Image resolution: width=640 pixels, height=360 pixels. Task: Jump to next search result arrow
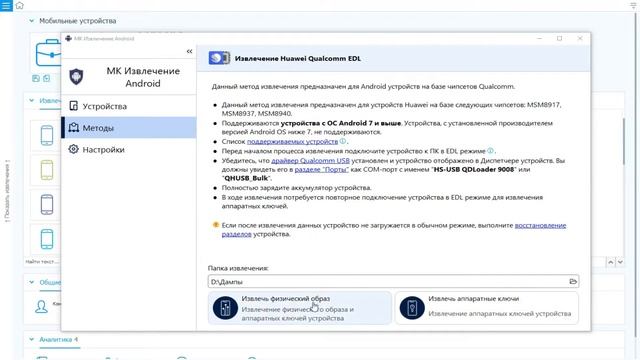point(620,262)
